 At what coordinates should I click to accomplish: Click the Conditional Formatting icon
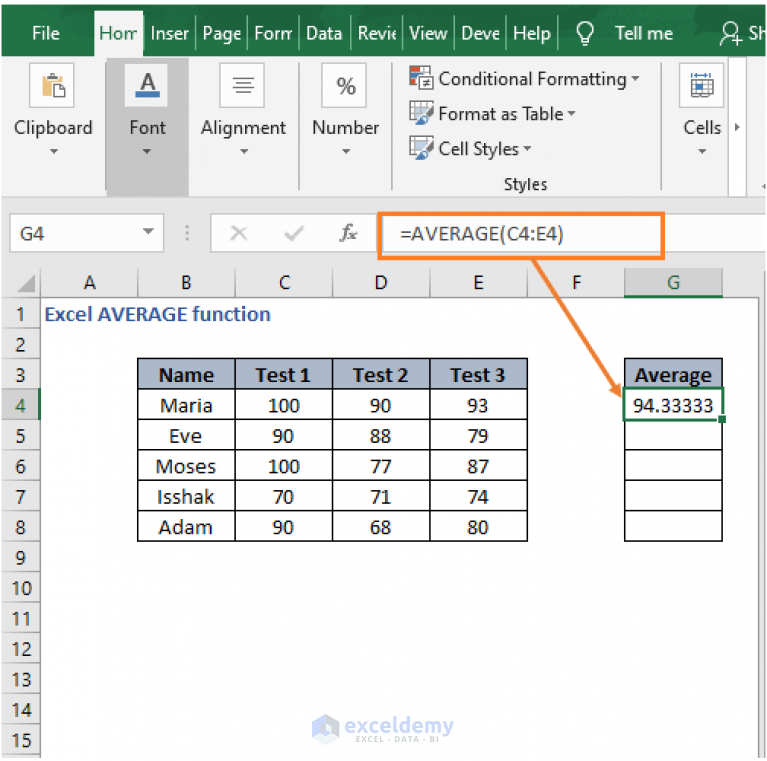(x=421, y=78)
